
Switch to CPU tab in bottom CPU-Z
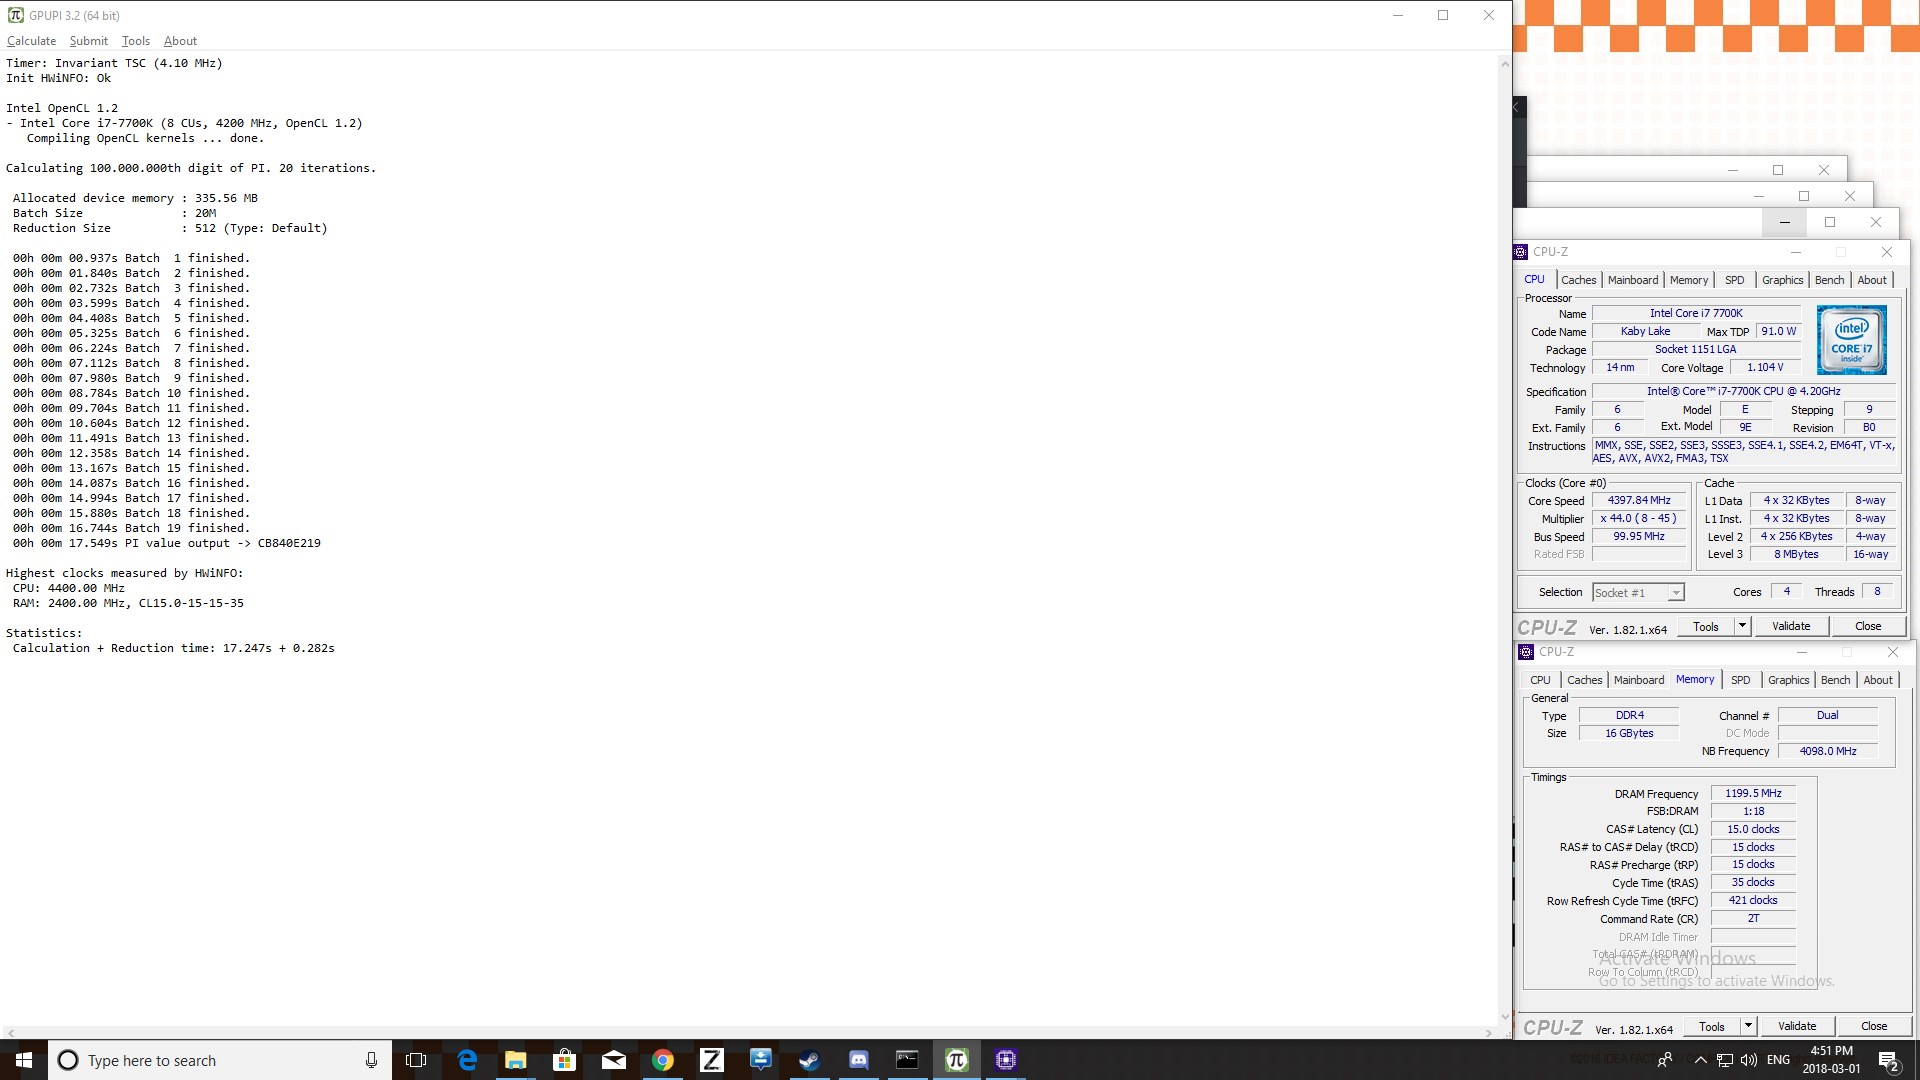click(x=1540, y=681)
